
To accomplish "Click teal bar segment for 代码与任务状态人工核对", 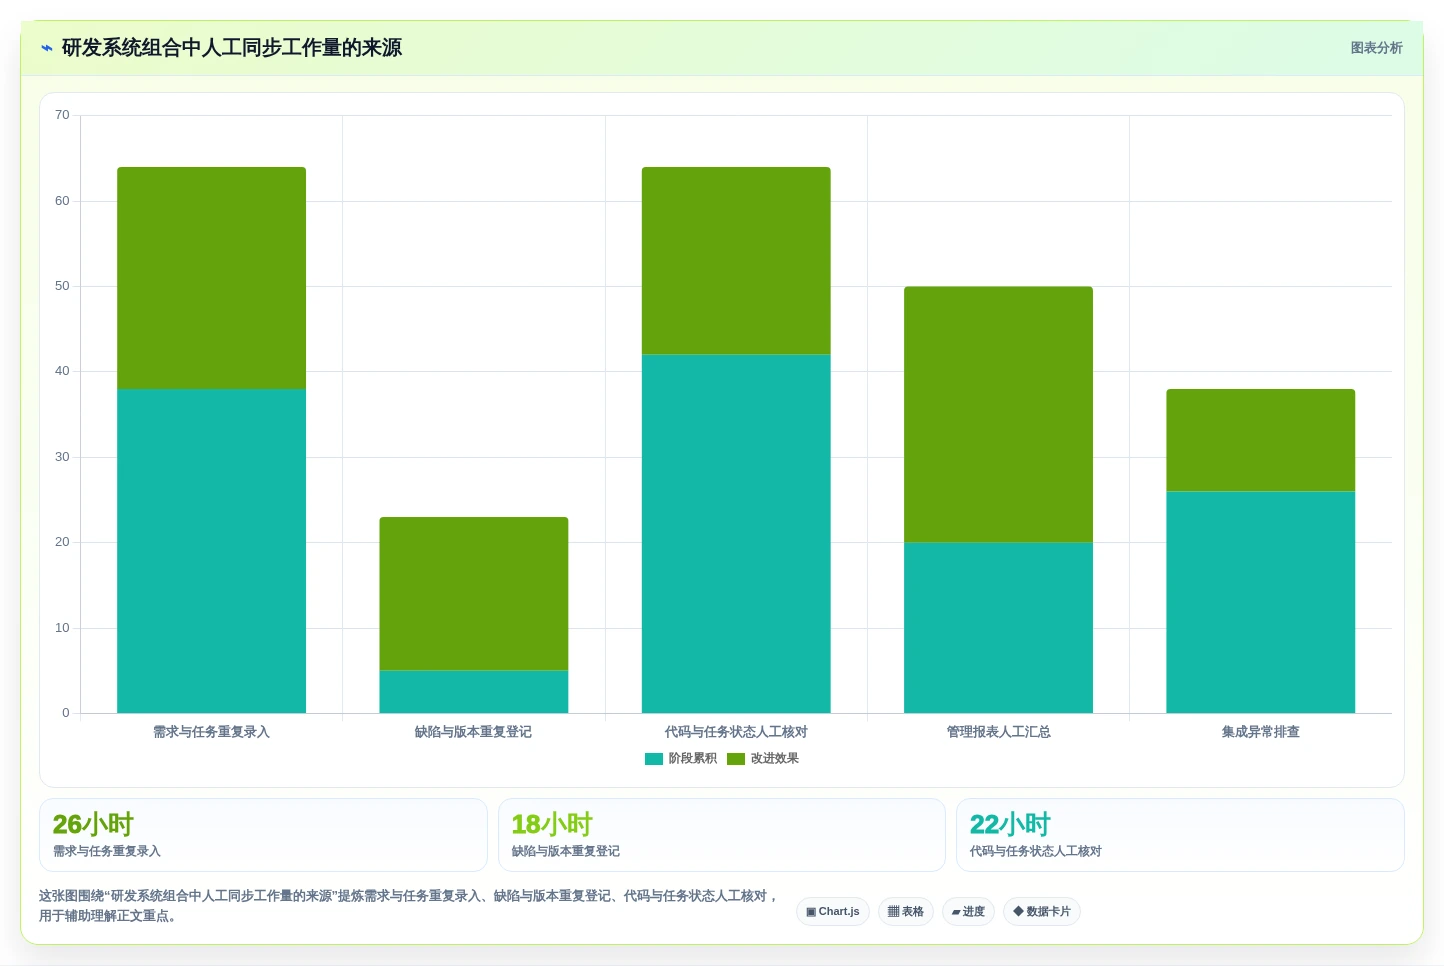I will click(736, 534).
